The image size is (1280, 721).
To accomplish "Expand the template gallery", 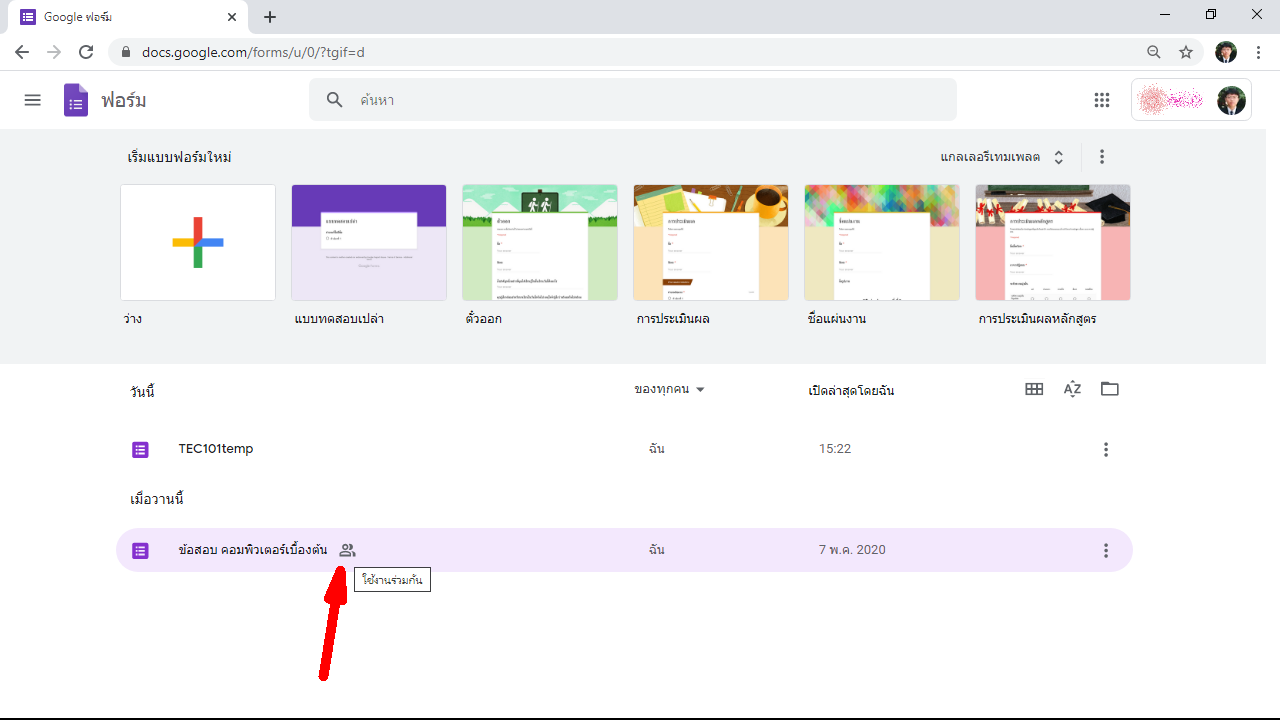I will [1002, 157].
